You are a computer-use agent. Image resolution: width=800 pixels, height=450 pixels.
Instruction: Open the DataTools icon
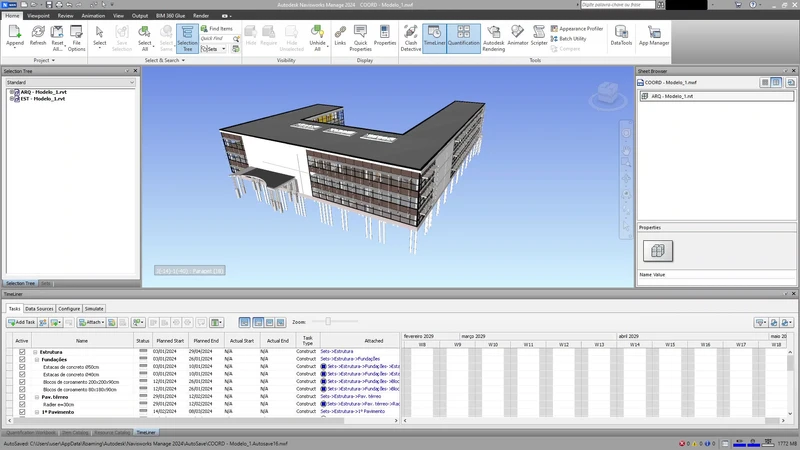click(621, 37)
